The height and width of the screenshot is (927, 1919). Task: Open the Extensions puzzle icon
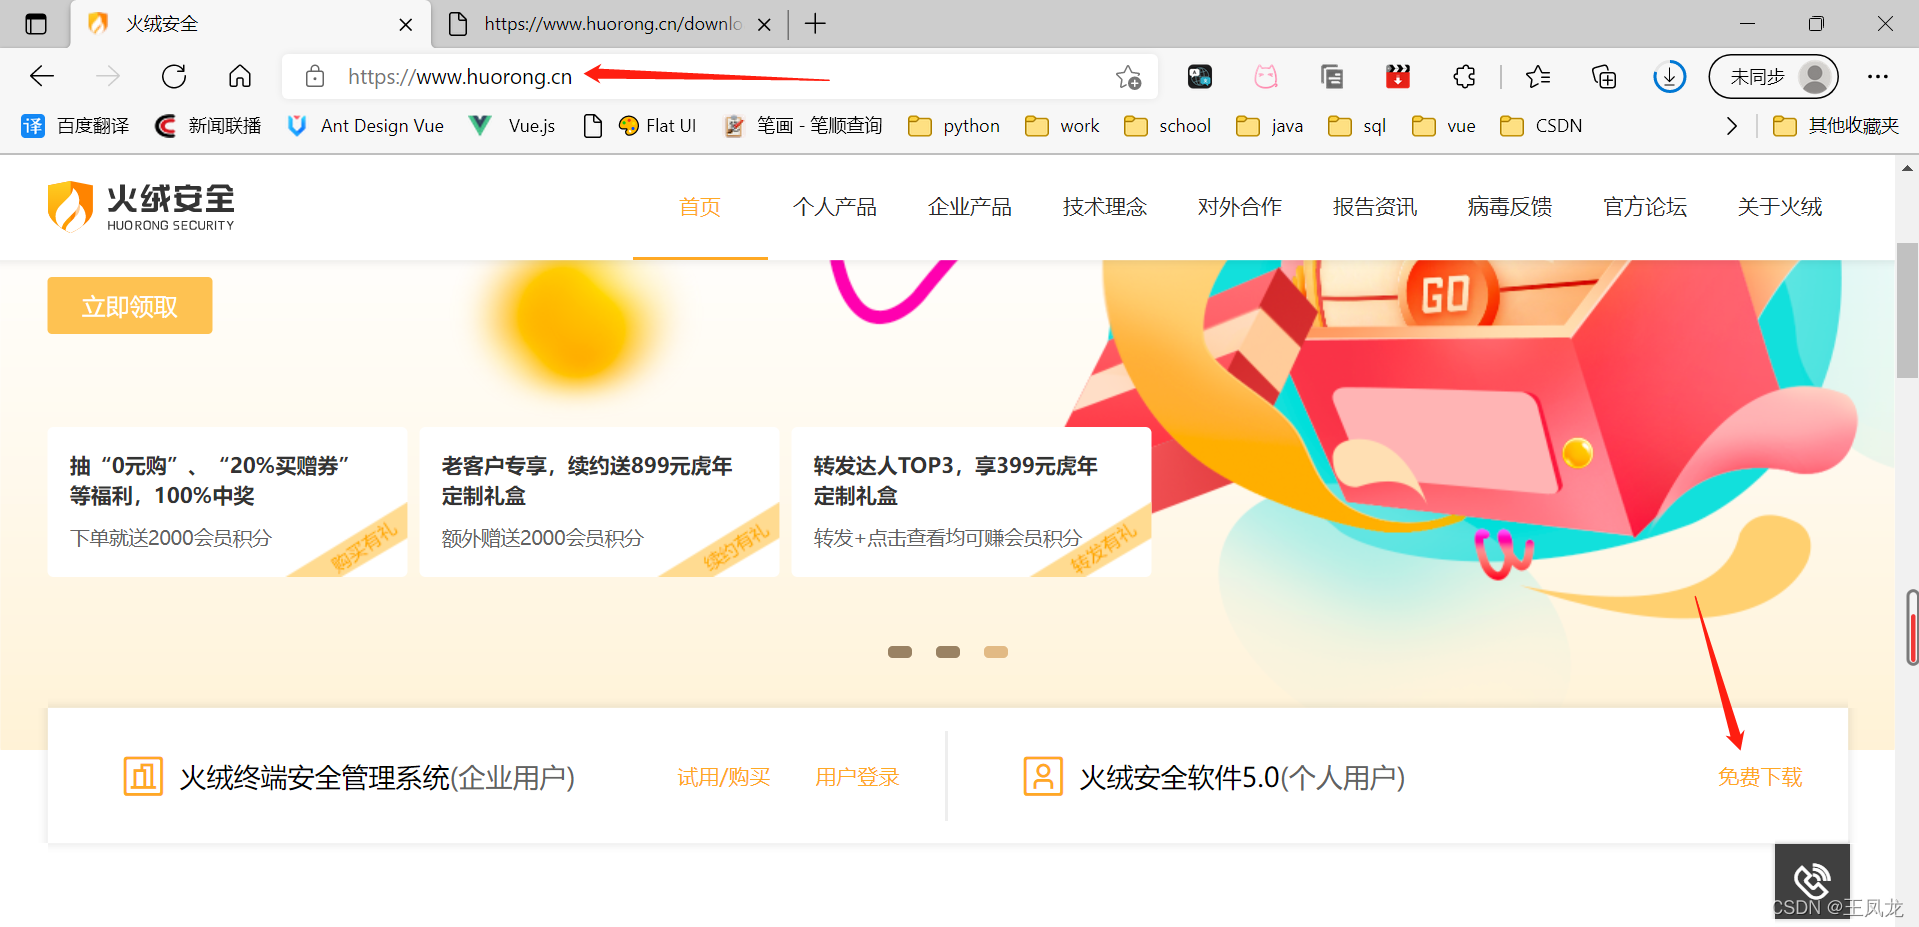click(1464, 76)
